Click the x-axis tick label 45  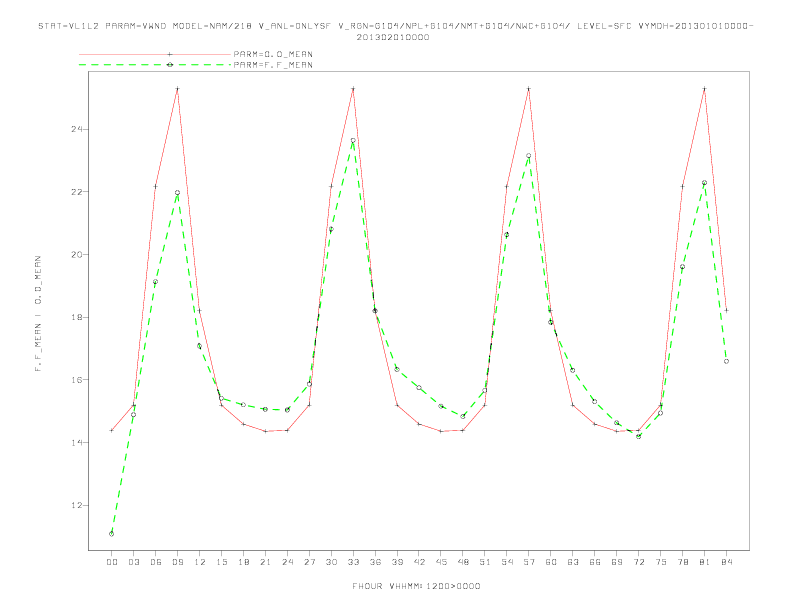pos(441,562)
